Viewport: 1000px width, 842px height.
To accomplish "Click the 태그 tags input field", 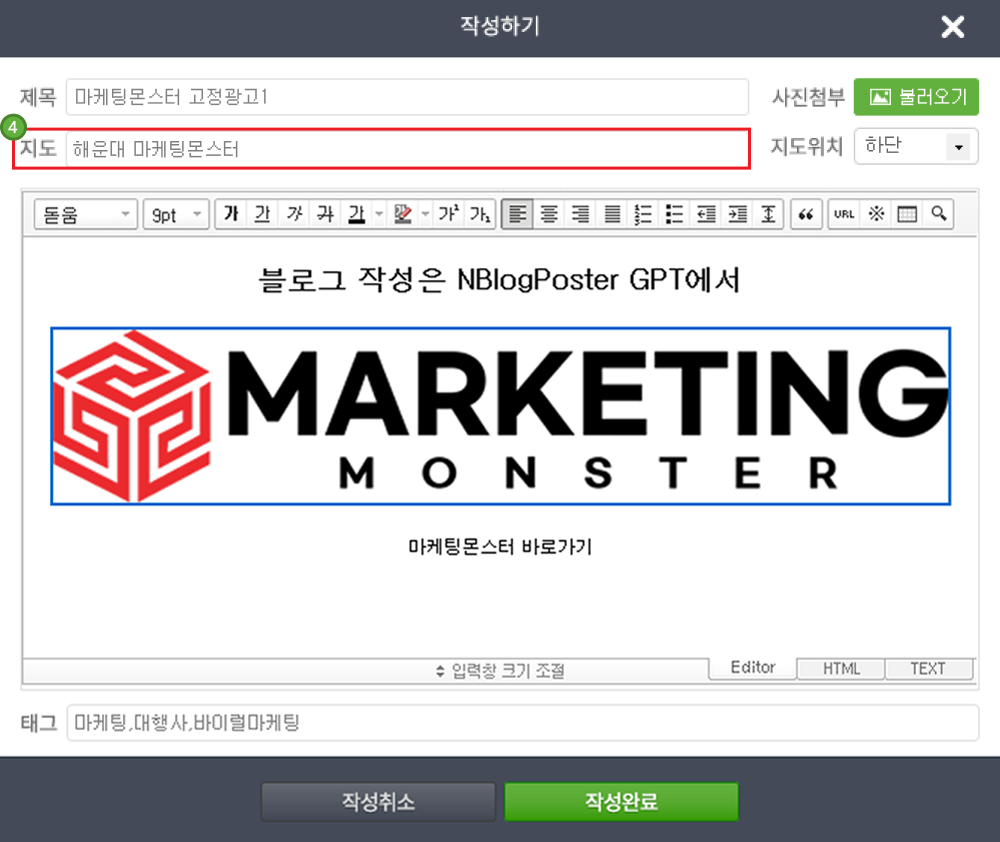I will point(522,723).
